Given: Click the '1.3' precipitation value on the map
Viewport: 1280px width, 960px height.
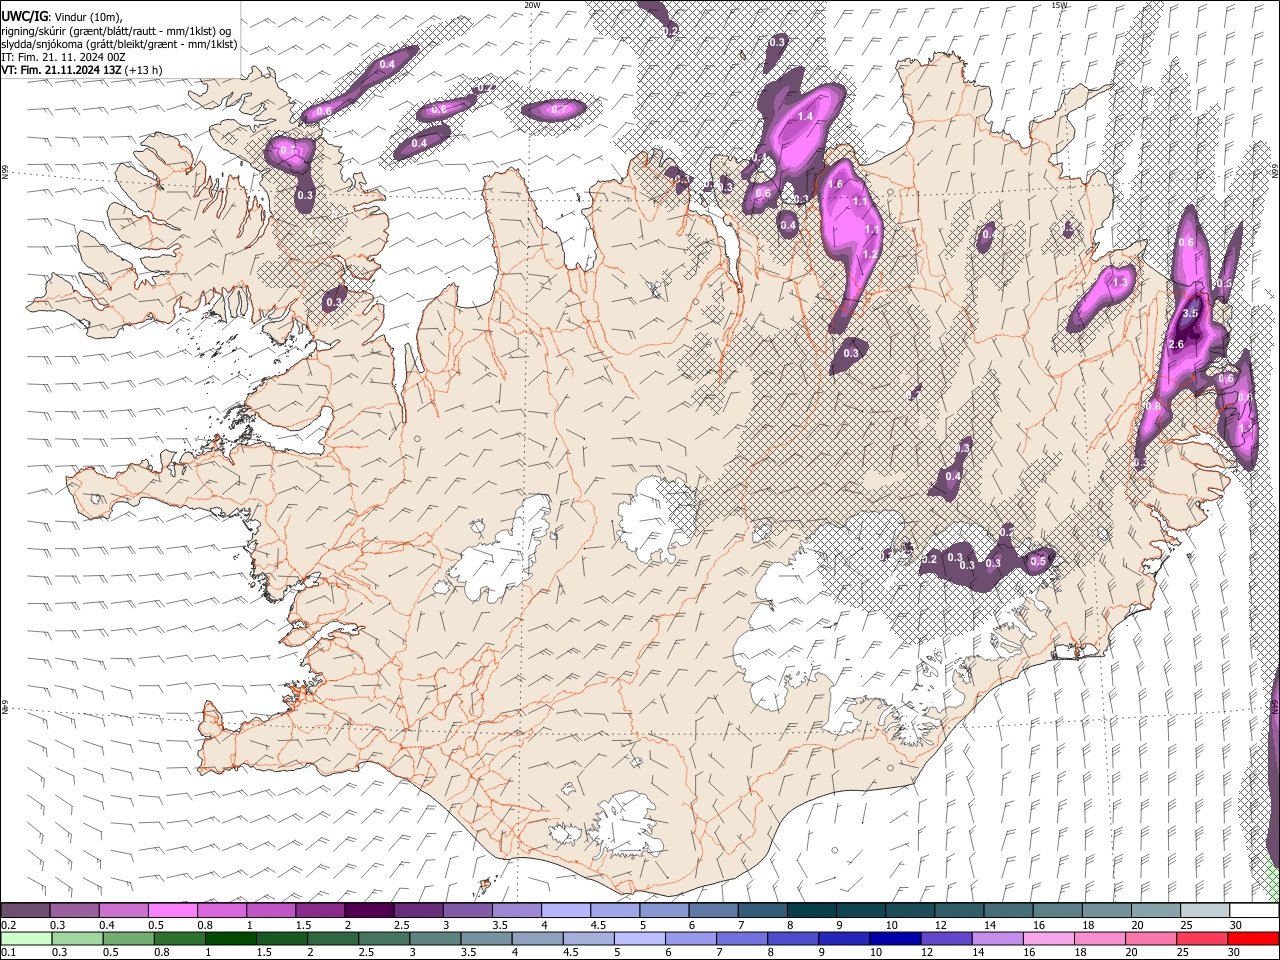Looking at the screenshot, I should click(x=1120, y=283).
